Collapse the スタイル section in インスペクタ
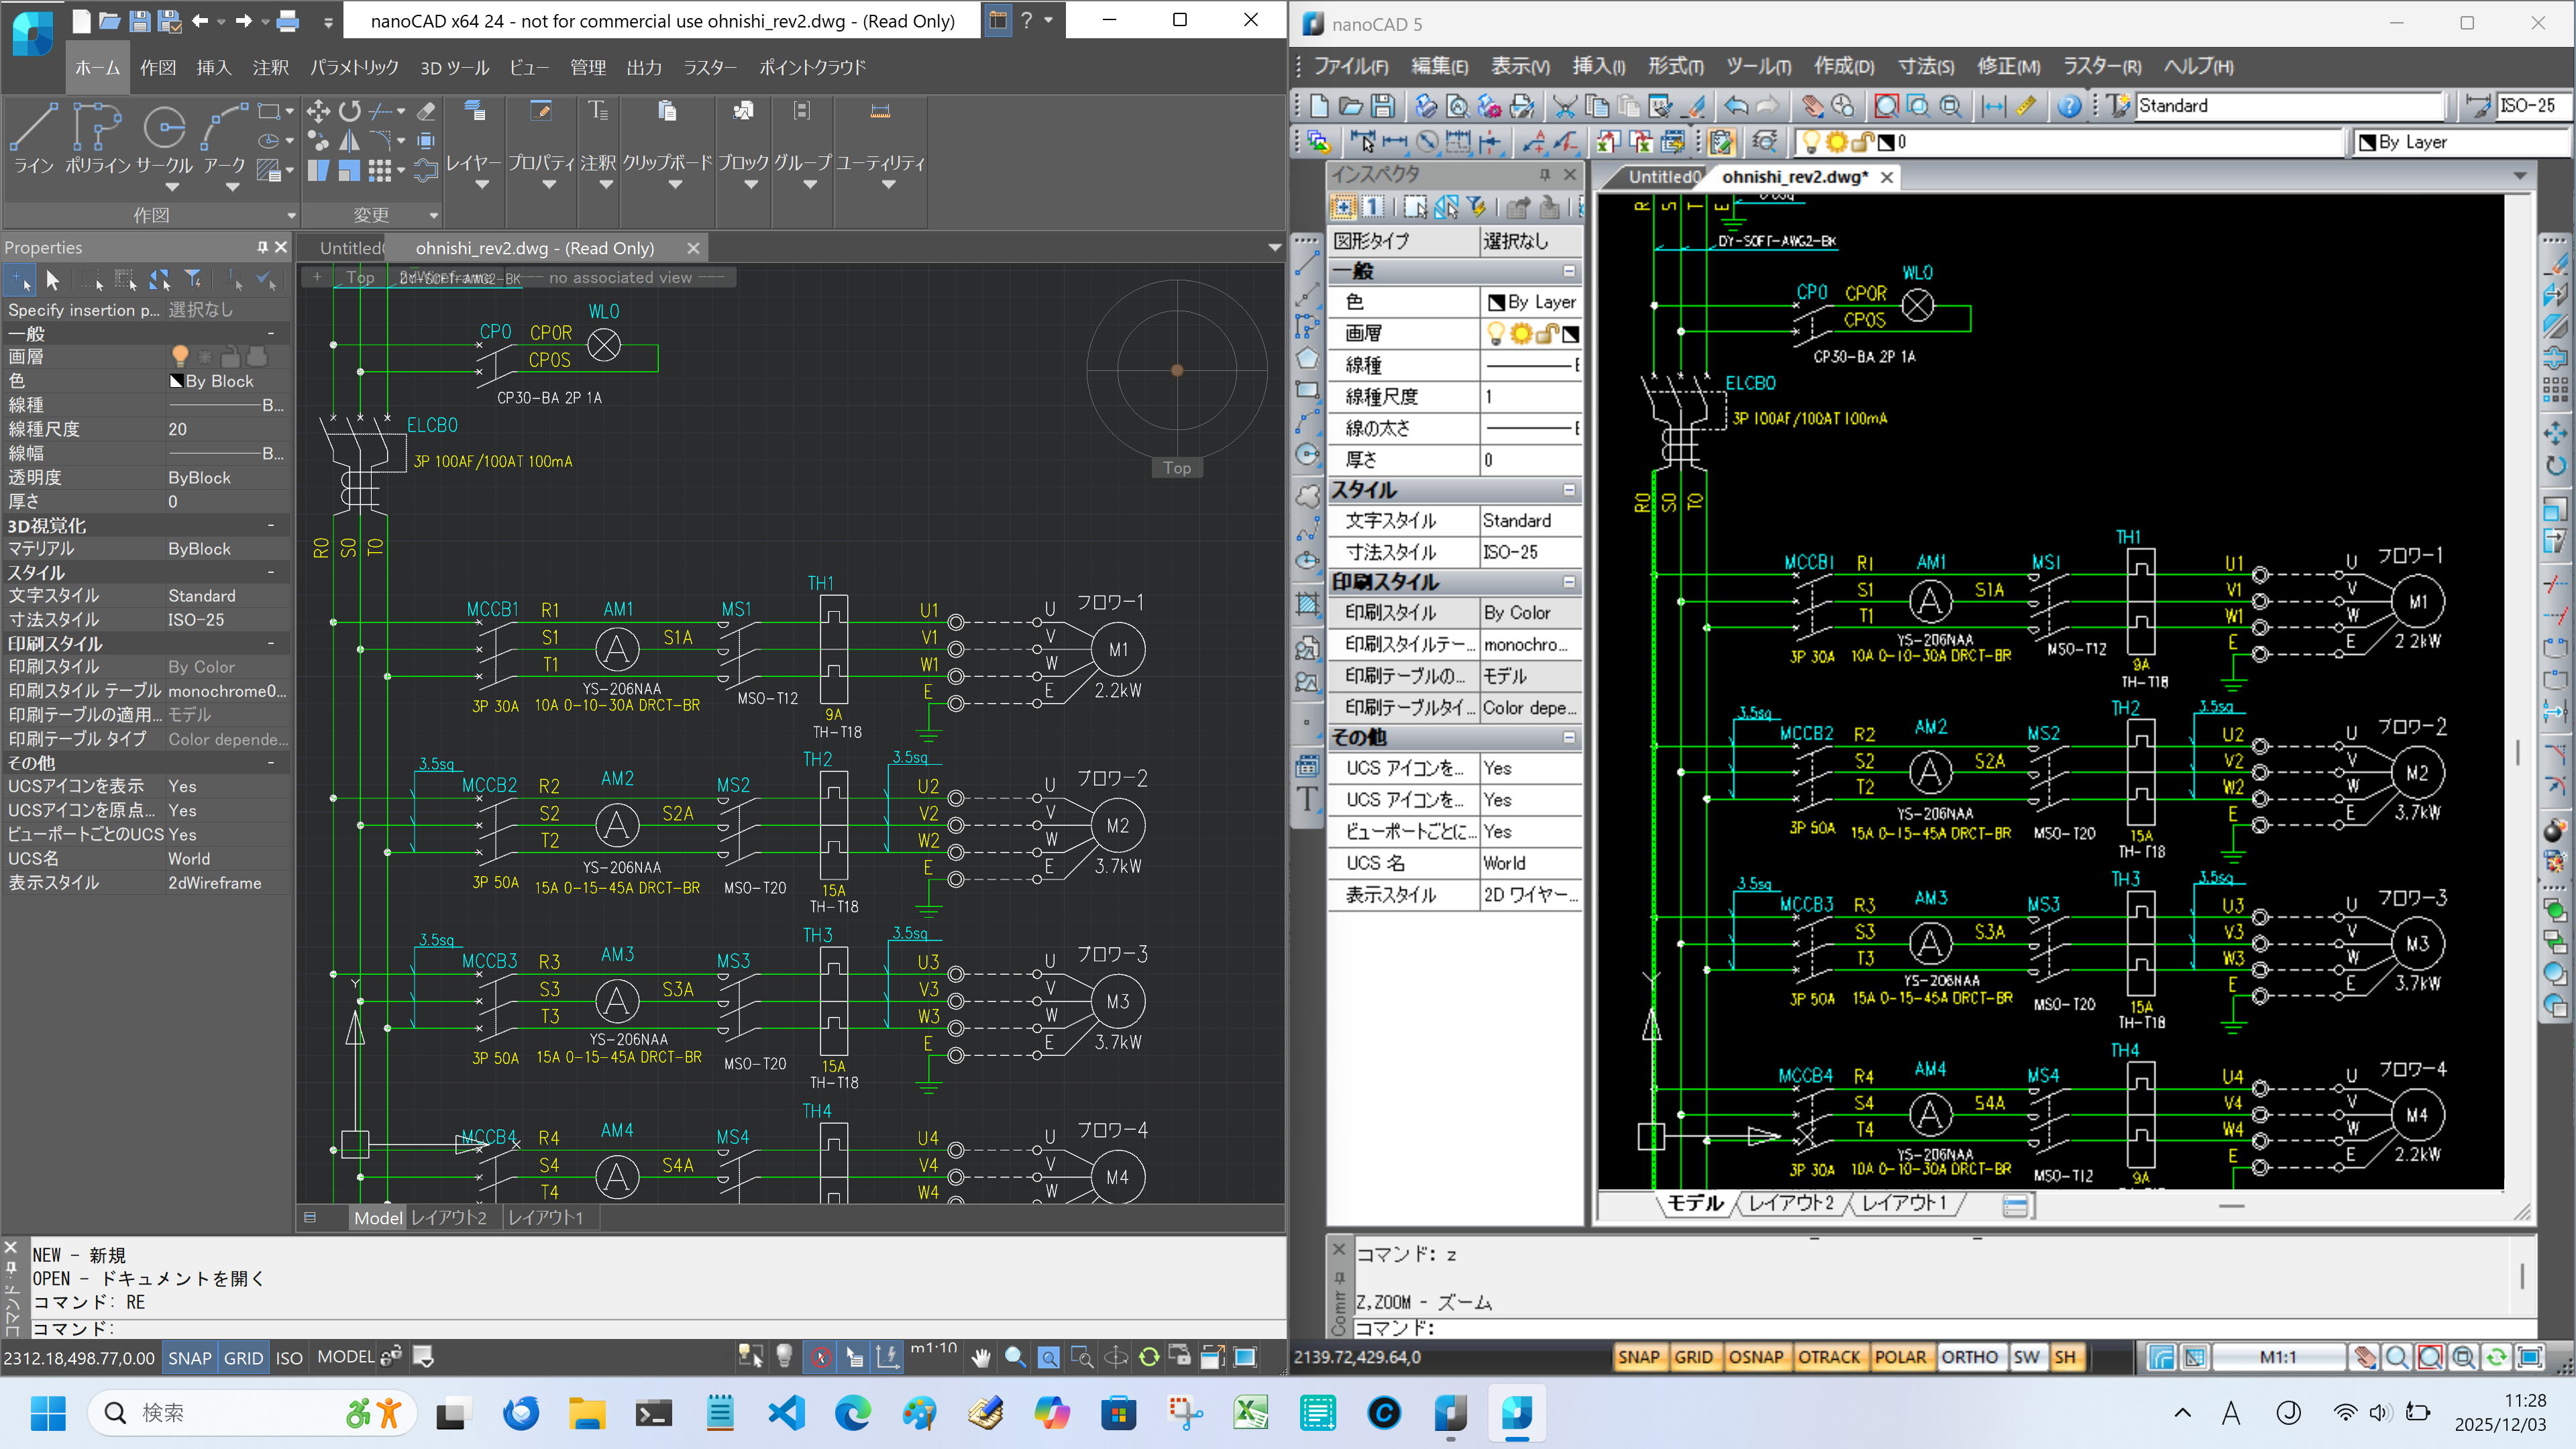The height and width of the screenshot is (1449, 2576). [1568, 490]
